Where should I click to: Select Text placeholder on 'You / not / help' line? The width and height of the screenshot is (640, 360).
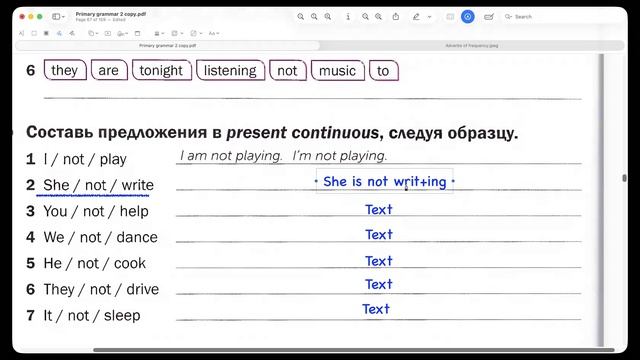pos(379,209)
